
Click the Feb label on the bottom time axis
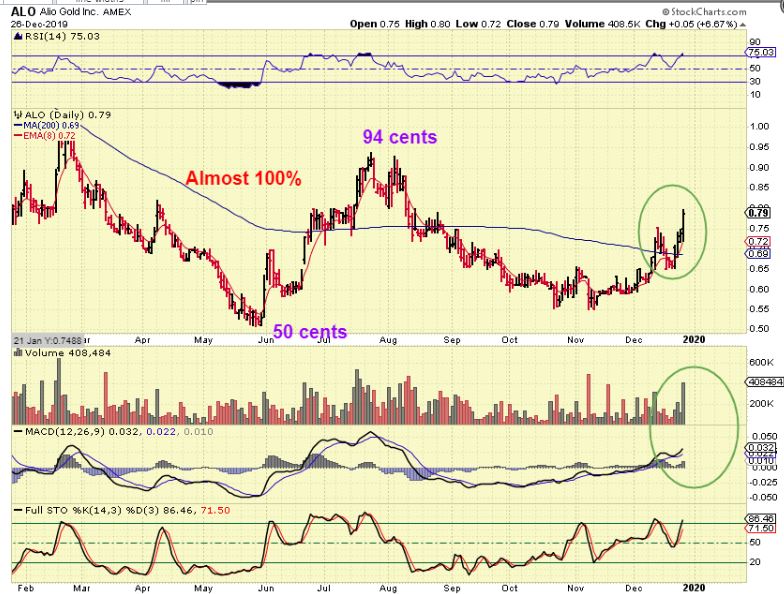[26, 588]
